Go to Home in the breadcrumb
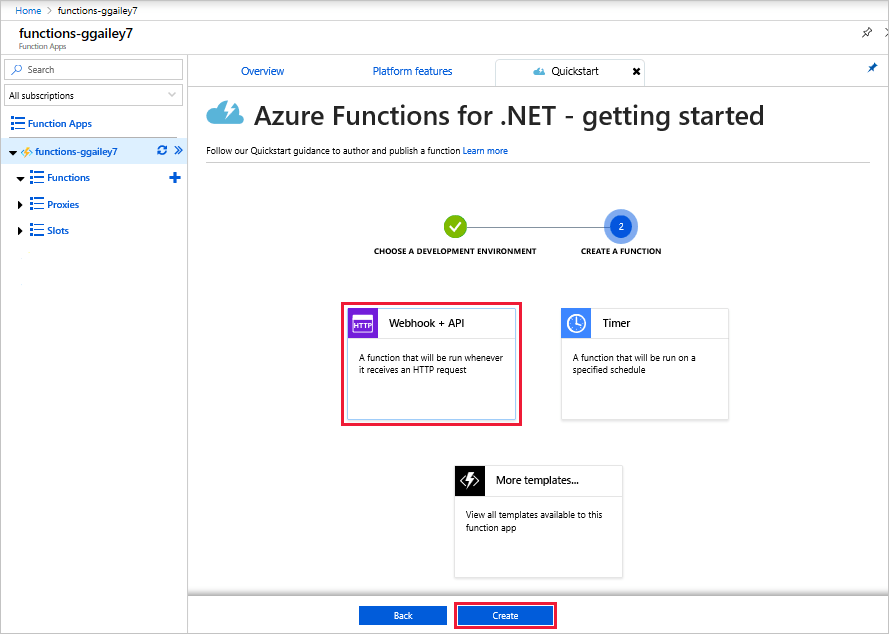This screenshot has width=889, height=634. coord(28,11)
